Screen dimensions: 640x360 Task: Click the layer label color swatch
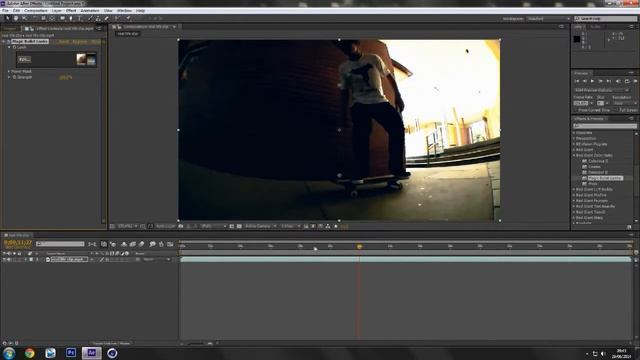click(31, 259)
